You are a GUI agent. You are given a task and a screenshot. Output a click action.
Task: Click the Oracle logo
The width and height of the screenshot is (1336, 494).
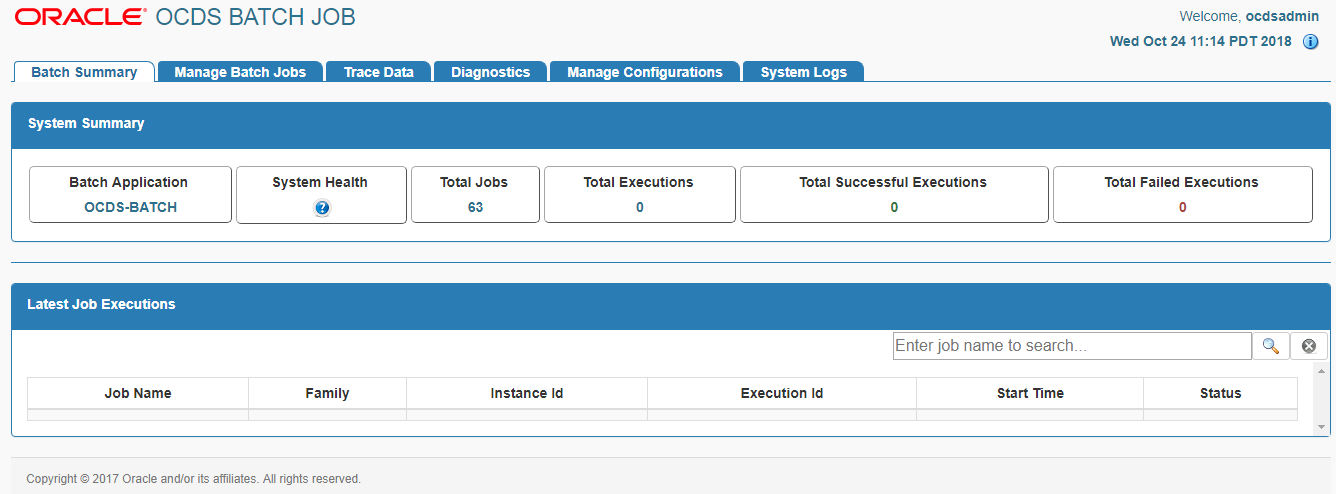[80, 17]
